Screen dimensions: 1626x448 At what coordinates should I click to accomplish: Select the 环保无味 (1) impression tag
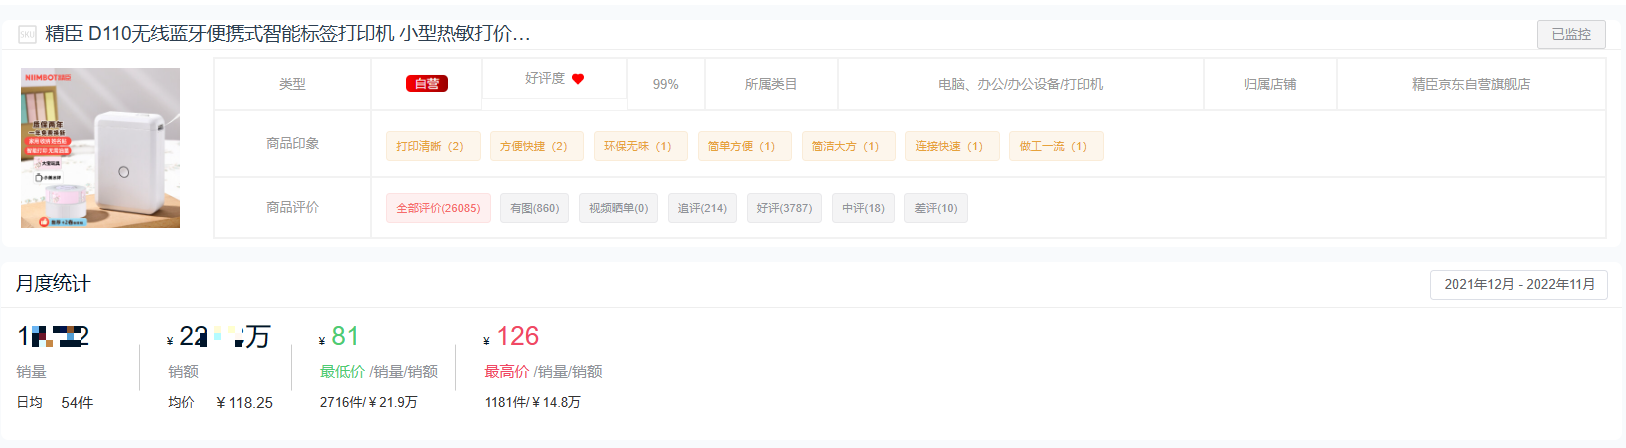(641, 146)
